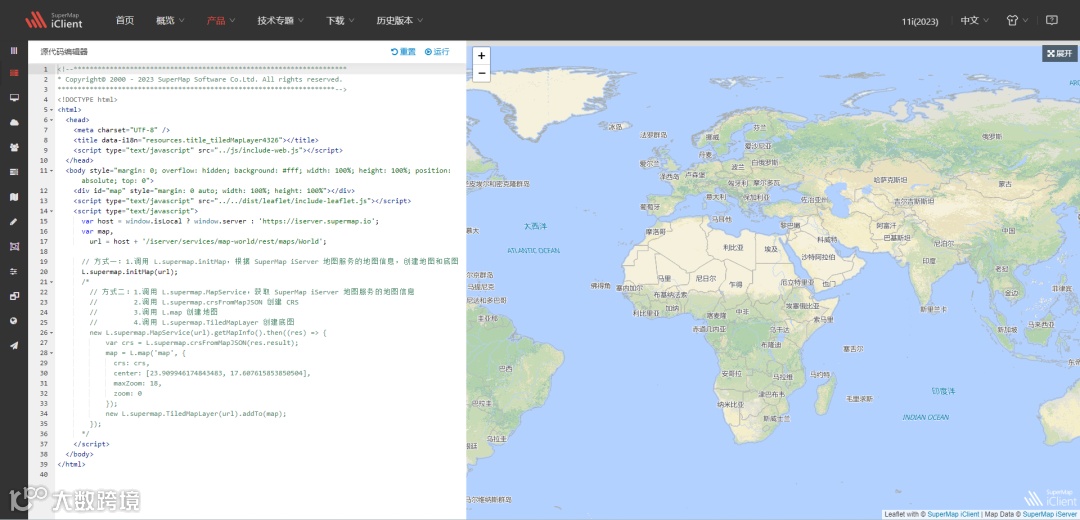Click the SuperMap iClient map watermark logo

point(1048,497)
